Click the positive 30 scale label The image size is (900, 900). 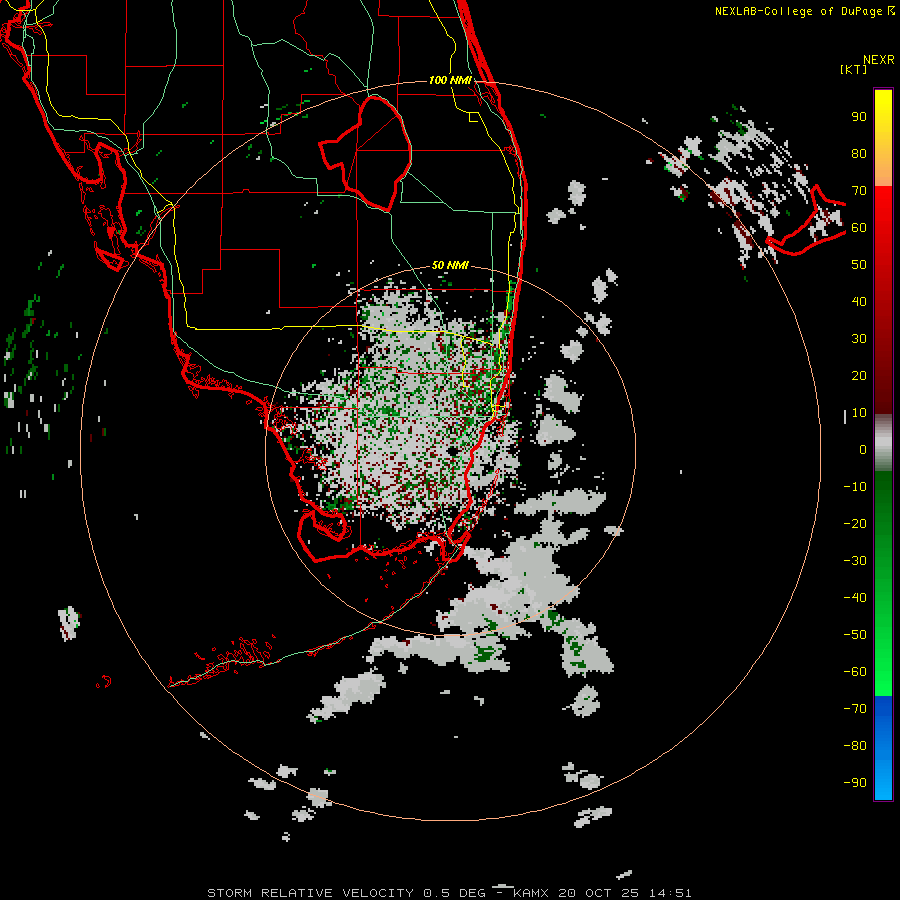(859, 339)
